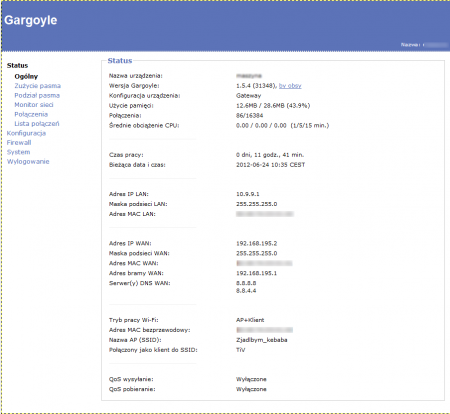The width and height of the screenshot is (450, 414).
Task: Expand the Firewall menu section
Action: tap(19, 143)
